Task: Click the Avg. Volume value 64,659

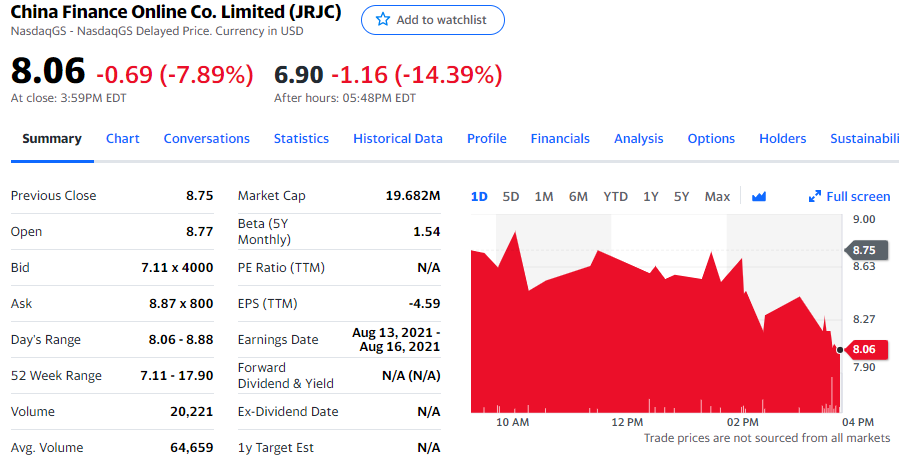Action: click(191, 448)
